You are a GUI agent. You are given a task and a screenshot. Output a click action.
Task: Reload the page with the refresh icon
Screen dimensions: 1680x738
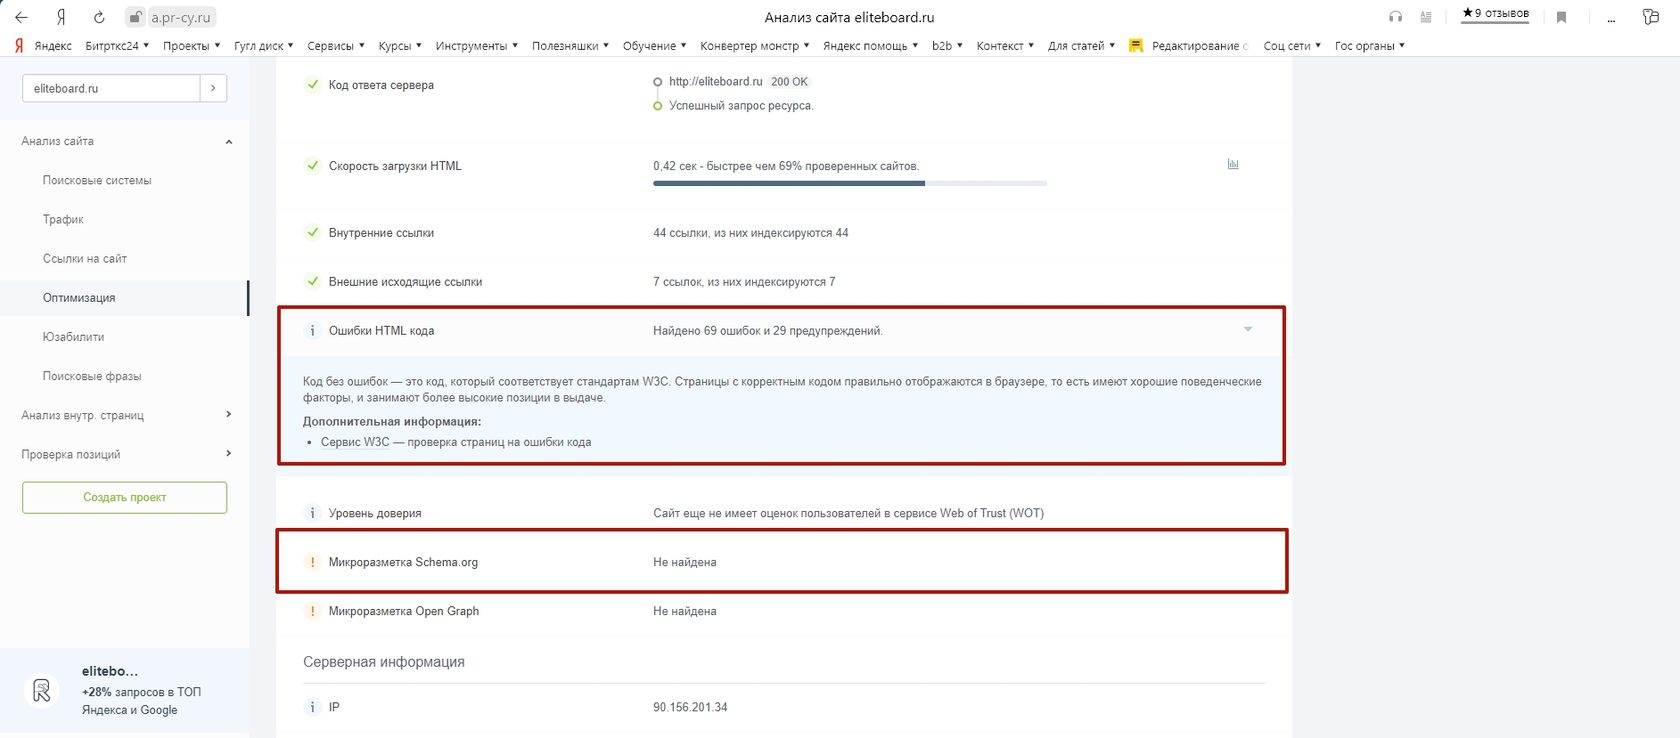tap(99, 17)
